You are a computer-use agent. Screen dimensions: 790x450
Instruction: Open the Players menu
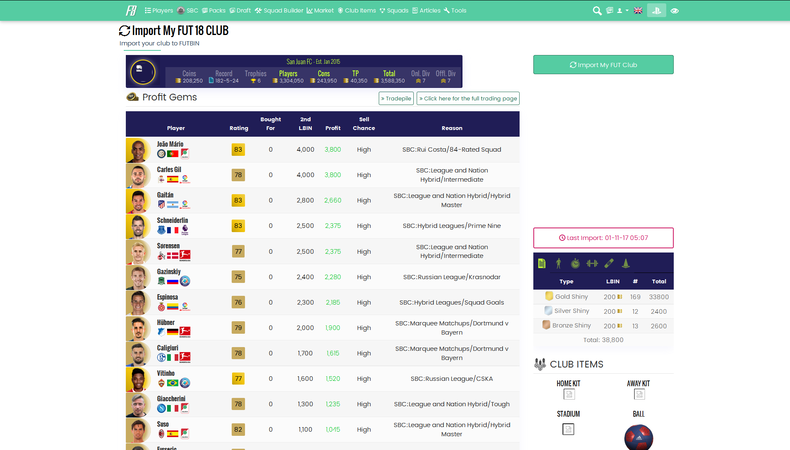(159, 10)
